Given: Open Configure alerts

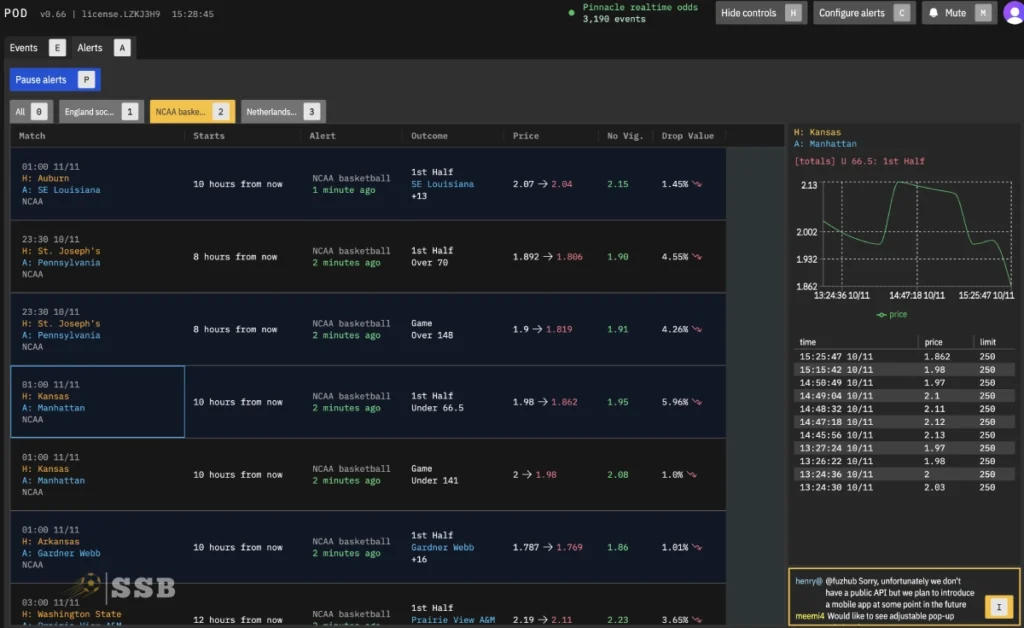Looking at the screenshot, I should (864, 13).
